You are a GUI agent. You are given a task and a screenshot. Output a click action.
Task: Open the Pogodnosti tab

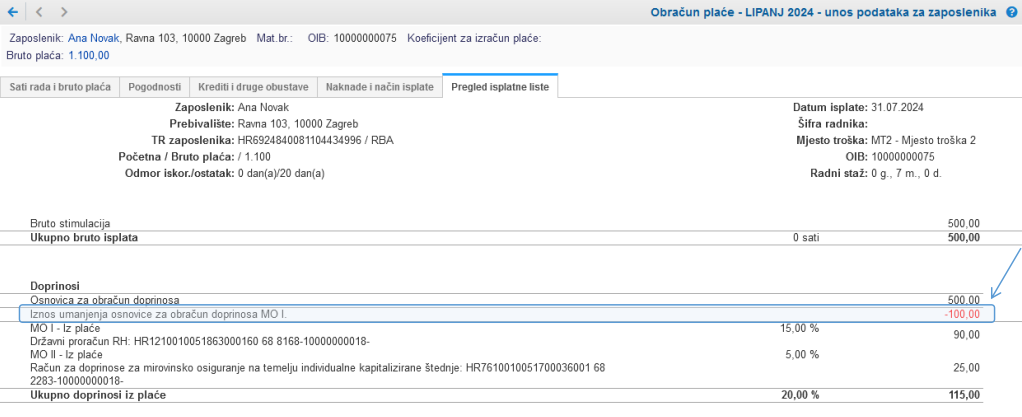tap(154, 87)
